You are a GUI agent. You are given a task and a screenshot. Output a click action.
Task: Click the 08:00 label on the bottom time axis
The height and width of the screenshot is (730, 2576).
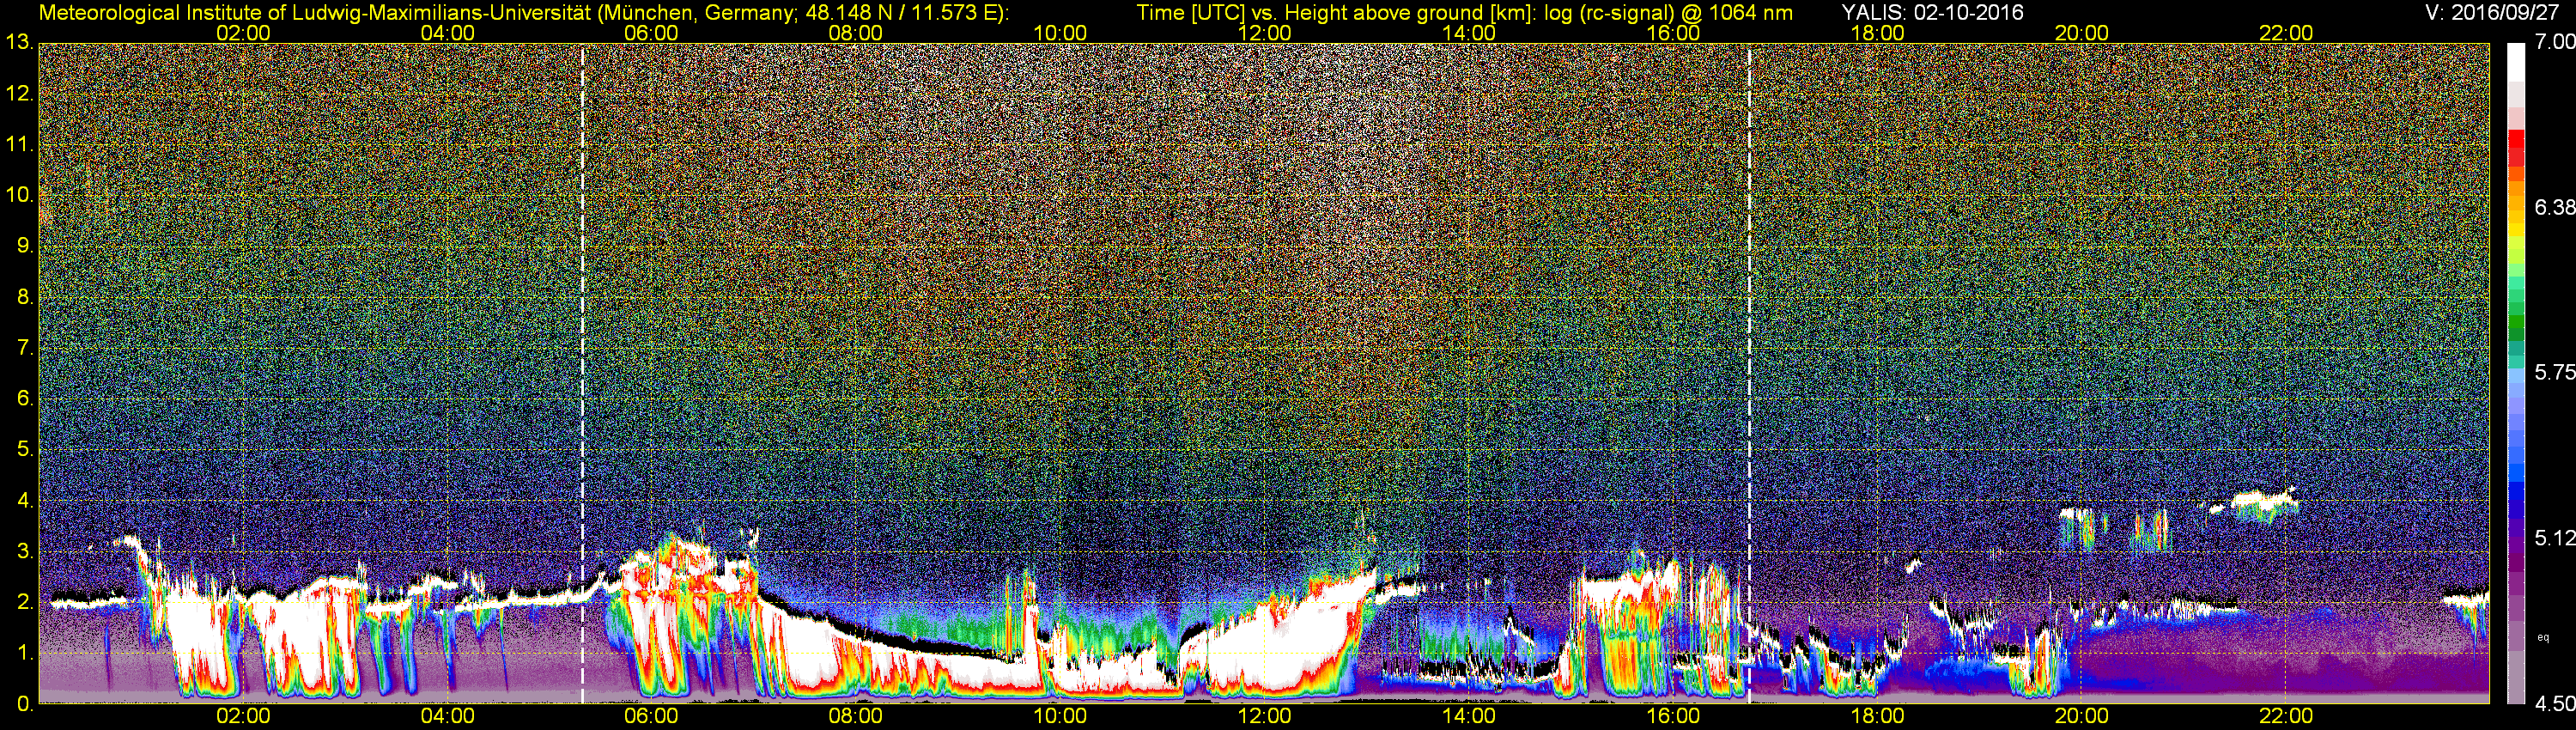[x=856, y=717]
